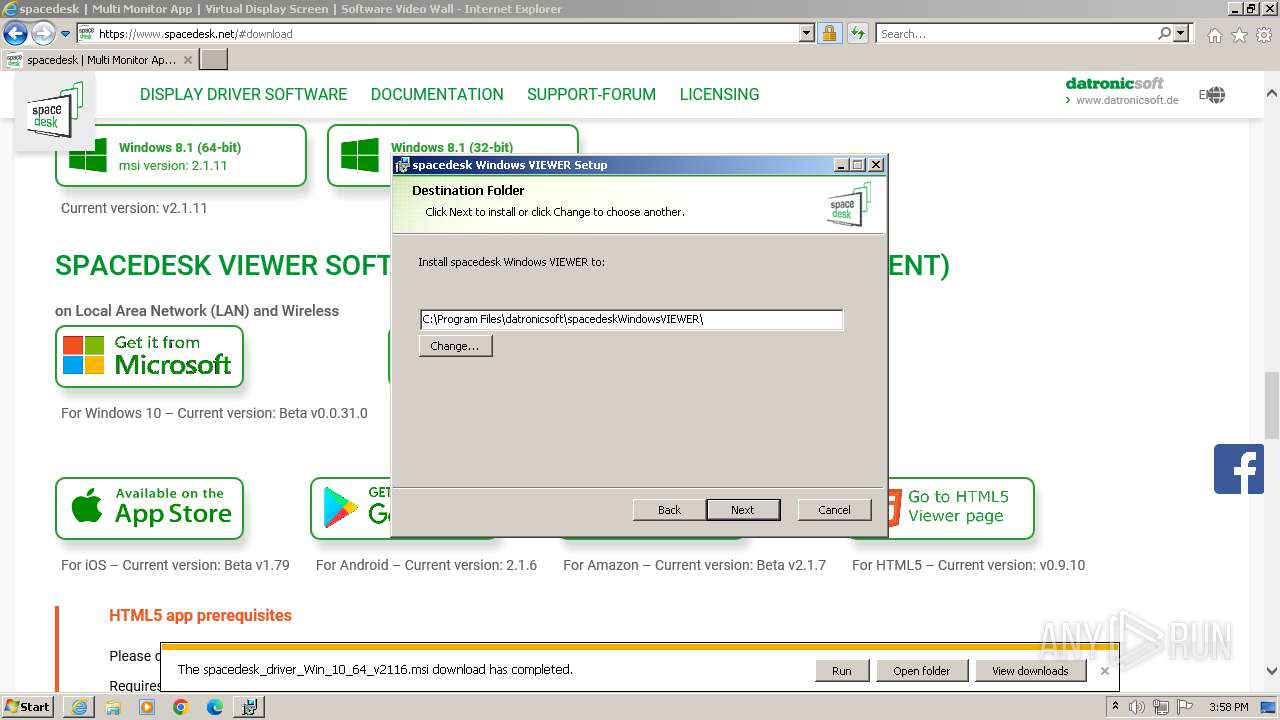Close the spacedesk browser tab
1280x720 pixels.
tap(189, 60)
